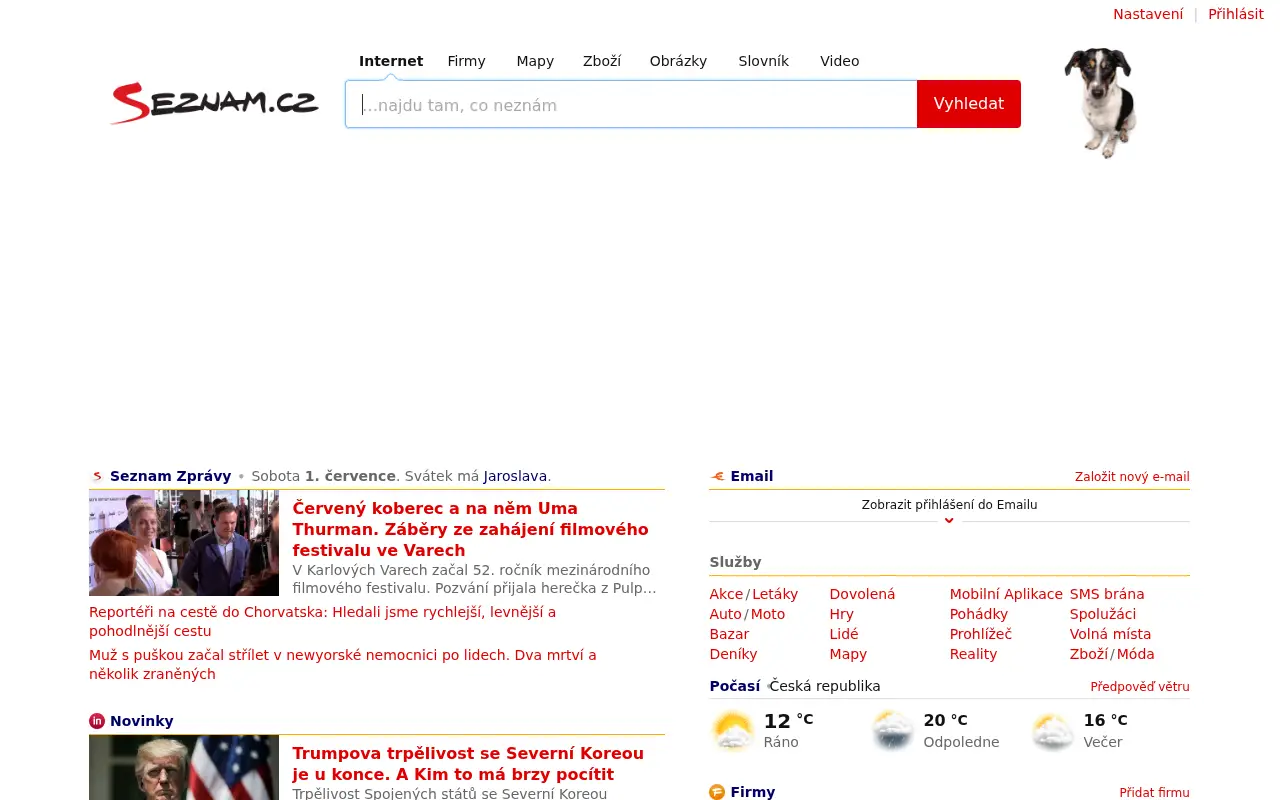The image size is (1280, 800).
Task: Open the Video search tab
Action: pyautogui.click(x=840, y=61)
